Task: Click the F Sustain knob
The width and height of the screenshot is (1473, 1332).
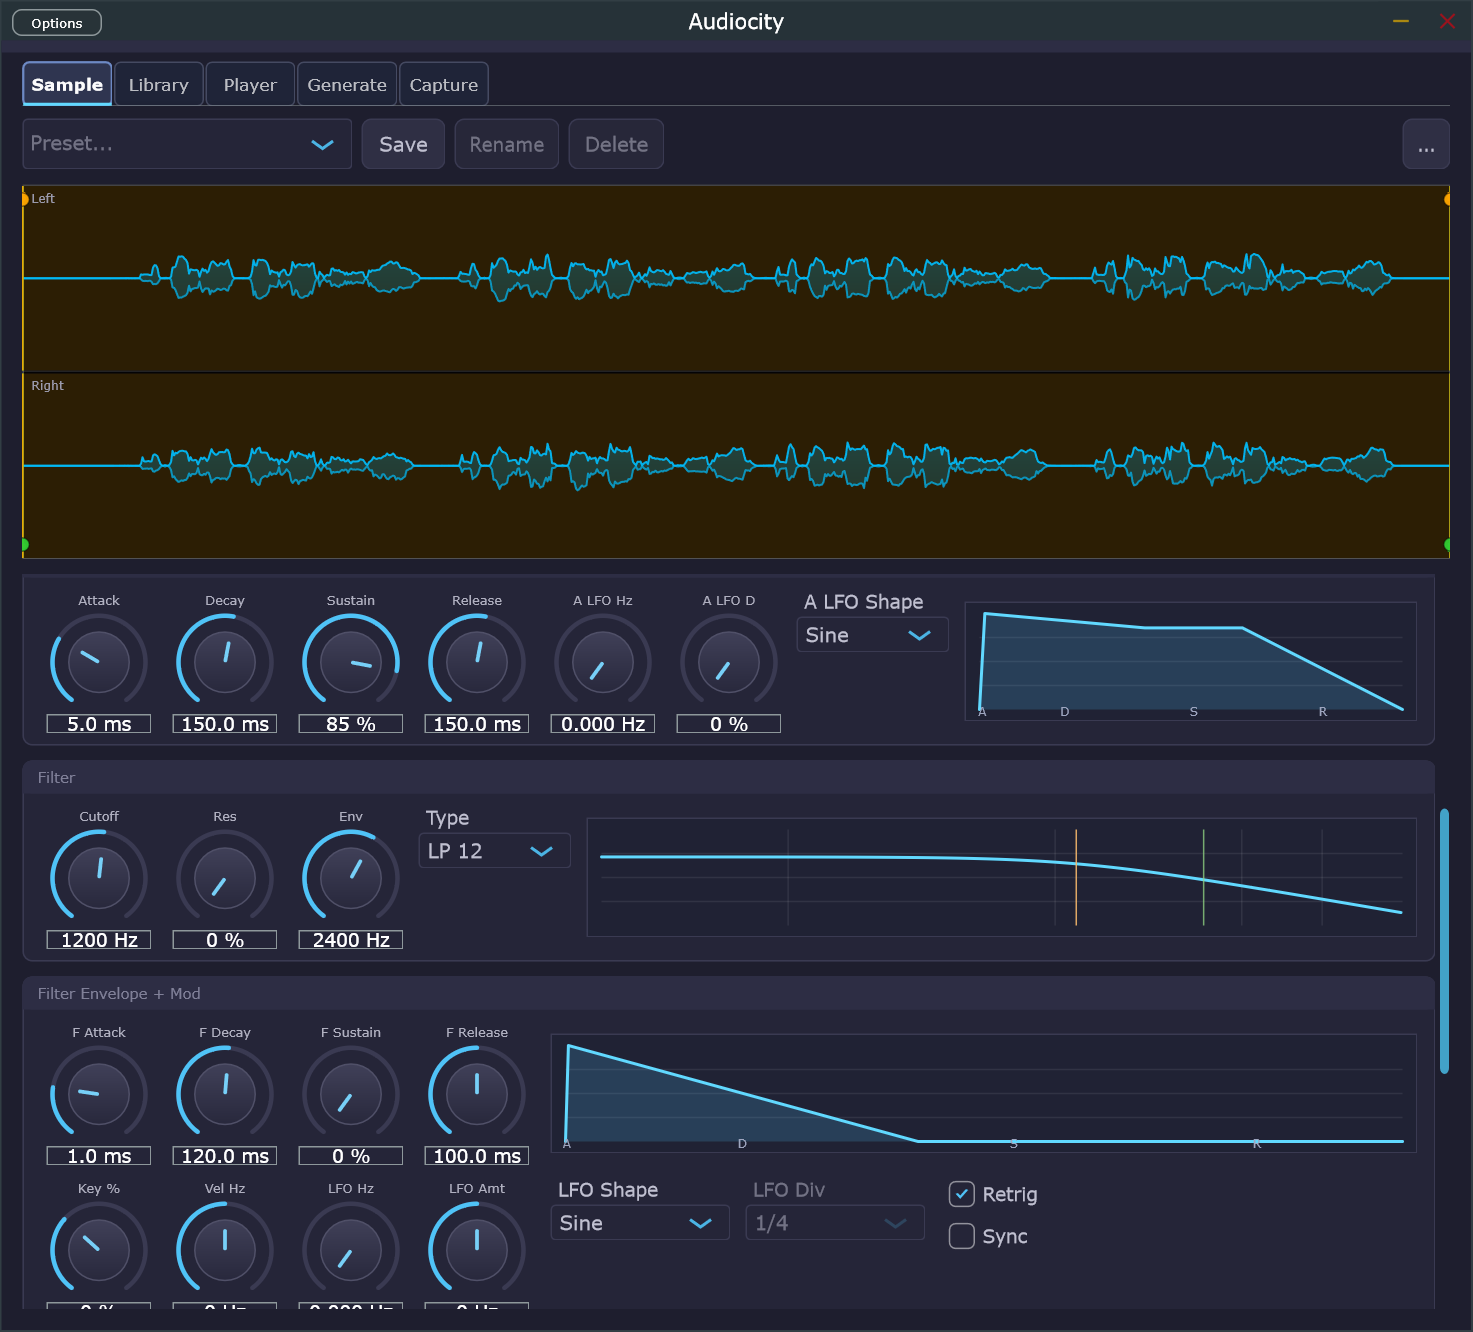Action: point(351,1094)
